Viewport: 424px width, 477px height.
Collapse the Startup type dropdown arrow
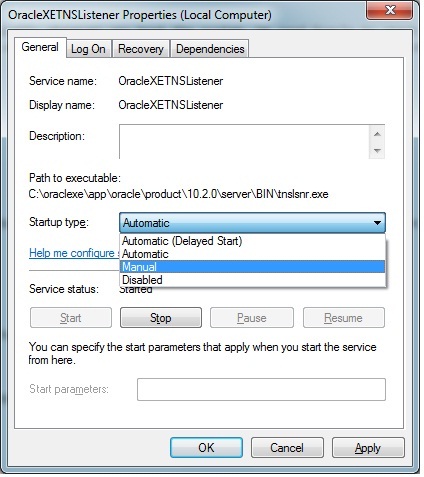click(377, 223)
